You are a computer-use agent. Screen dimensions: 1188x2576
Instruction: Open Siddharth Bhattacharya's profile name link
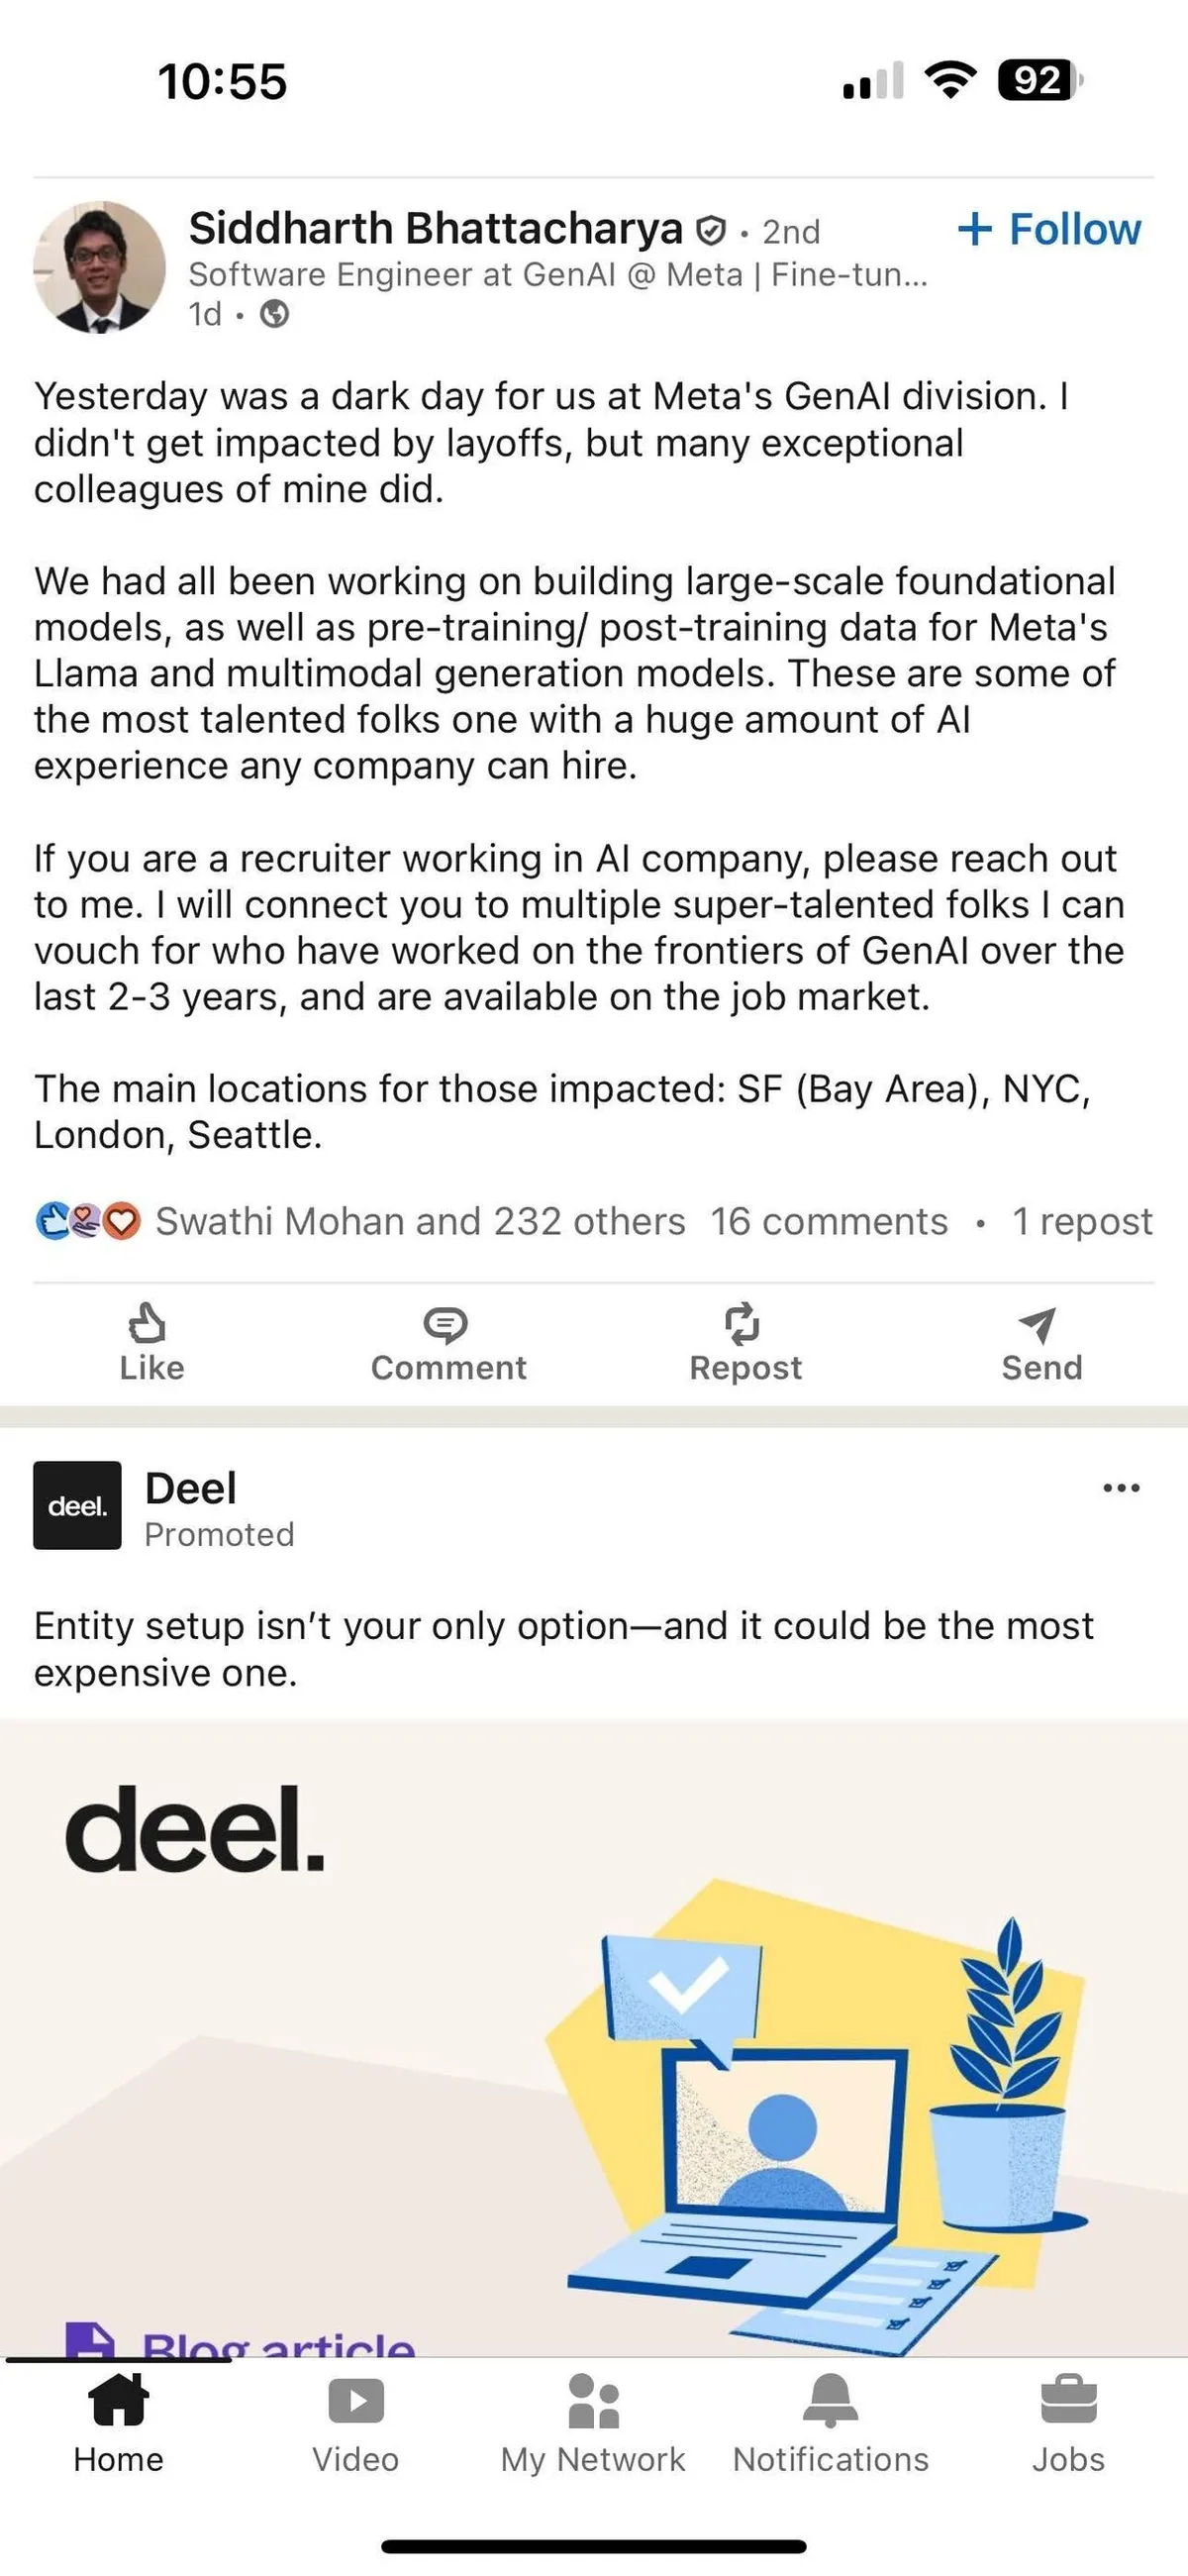tap(435, 229)
